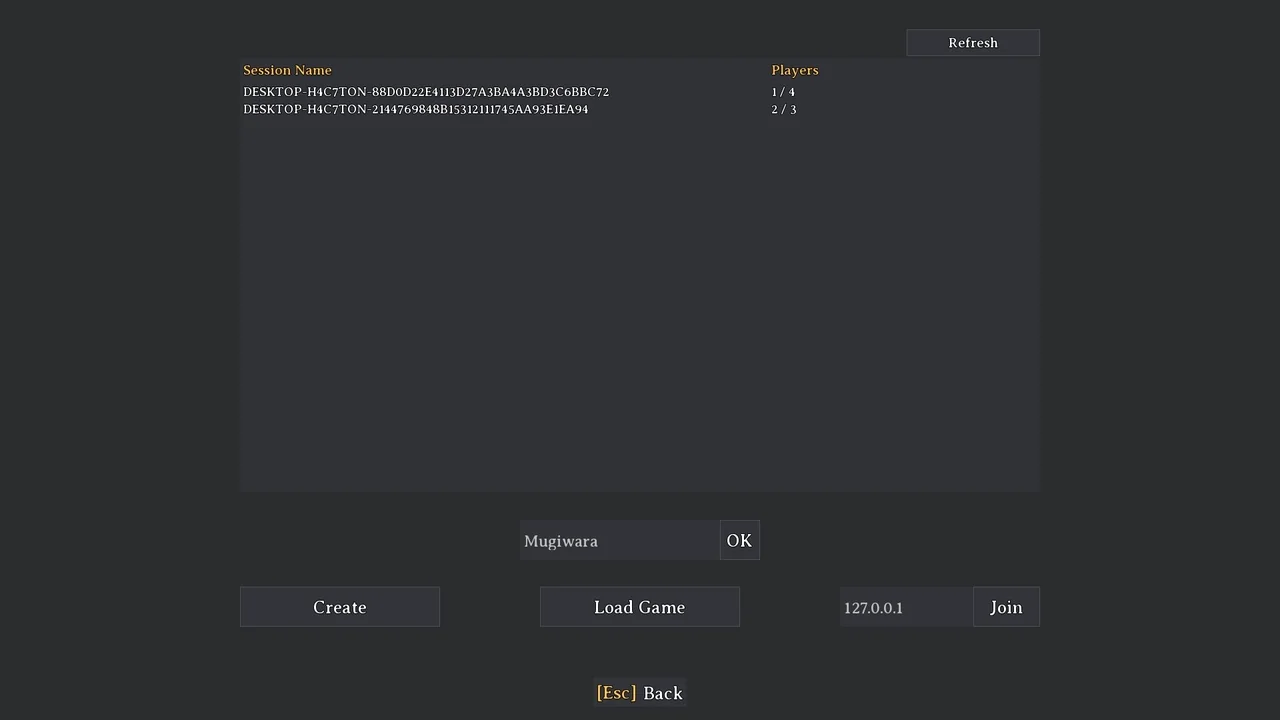Image resolution: width=1280 pixels, height=720 pixels.
Task: Focus the Mugiwara player name field
Action: (619, 540)
